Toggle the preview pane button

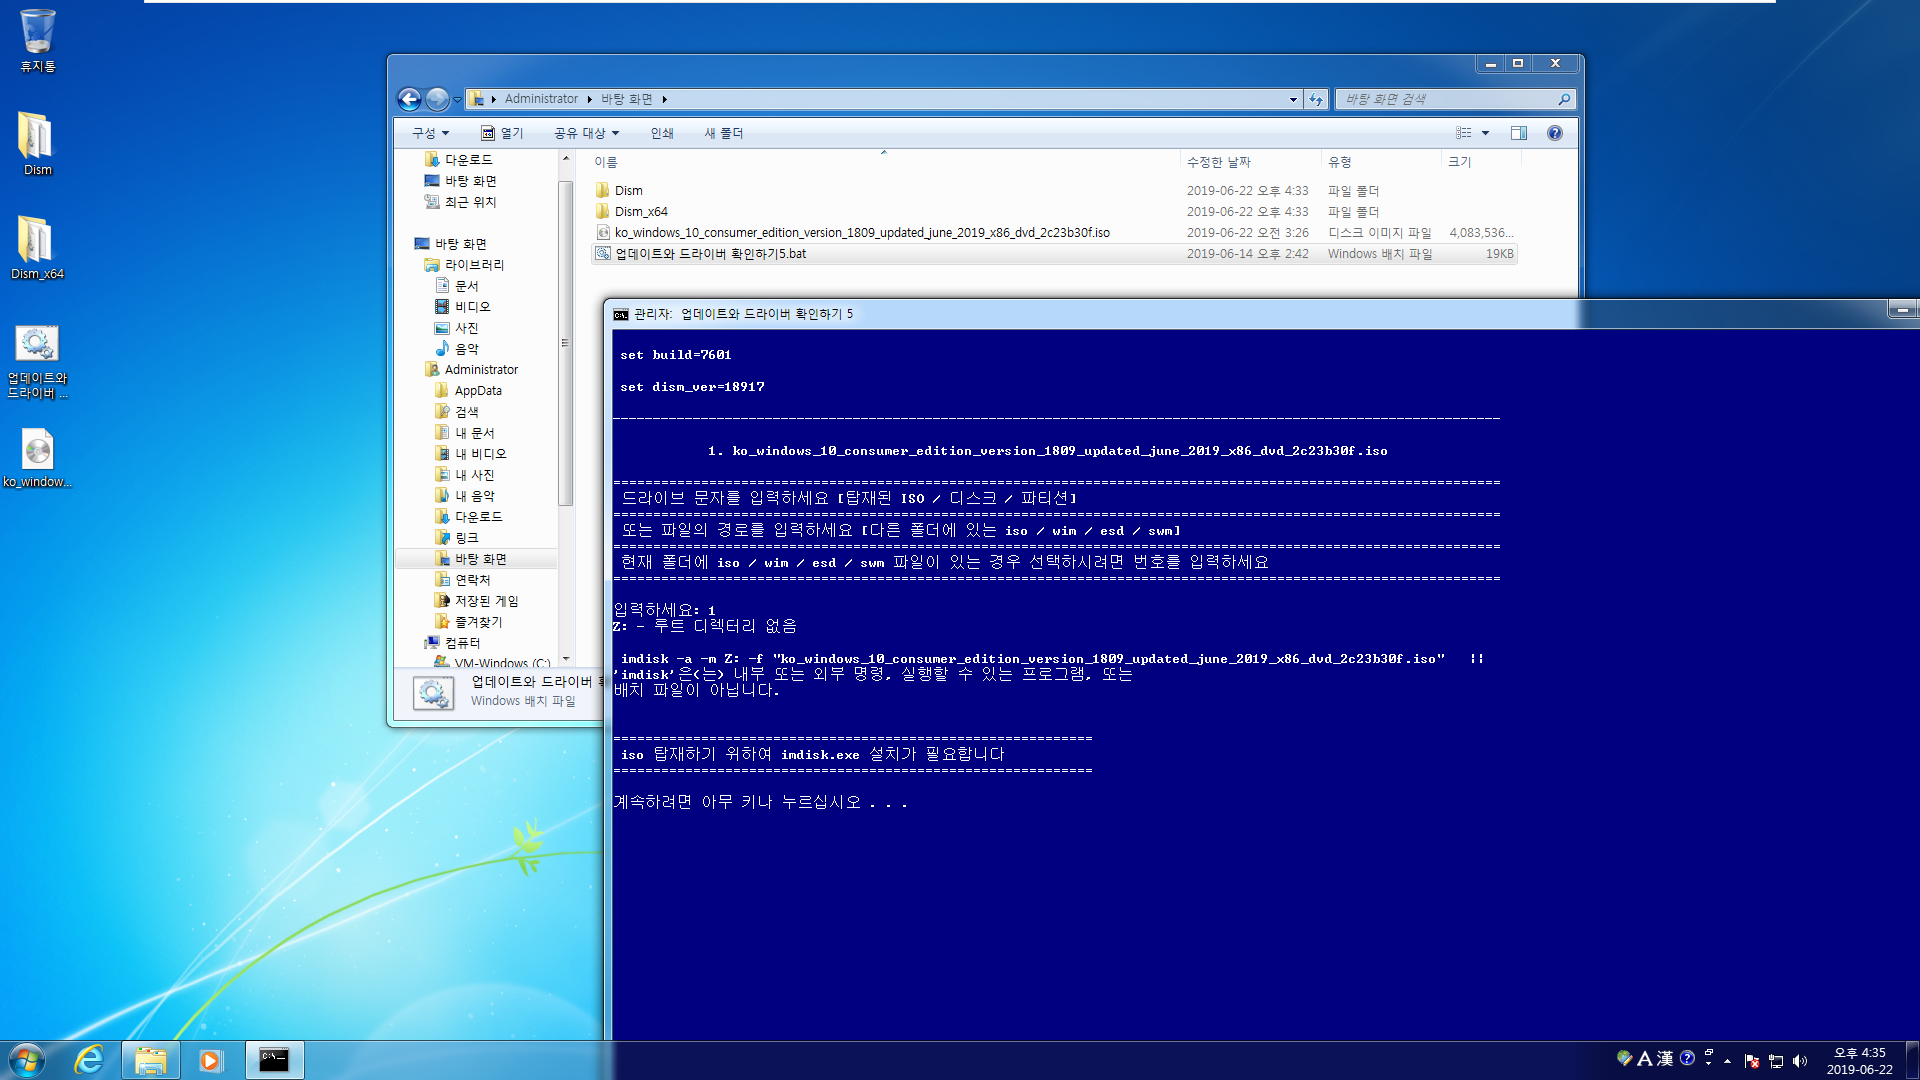[x=1518, y=133]
